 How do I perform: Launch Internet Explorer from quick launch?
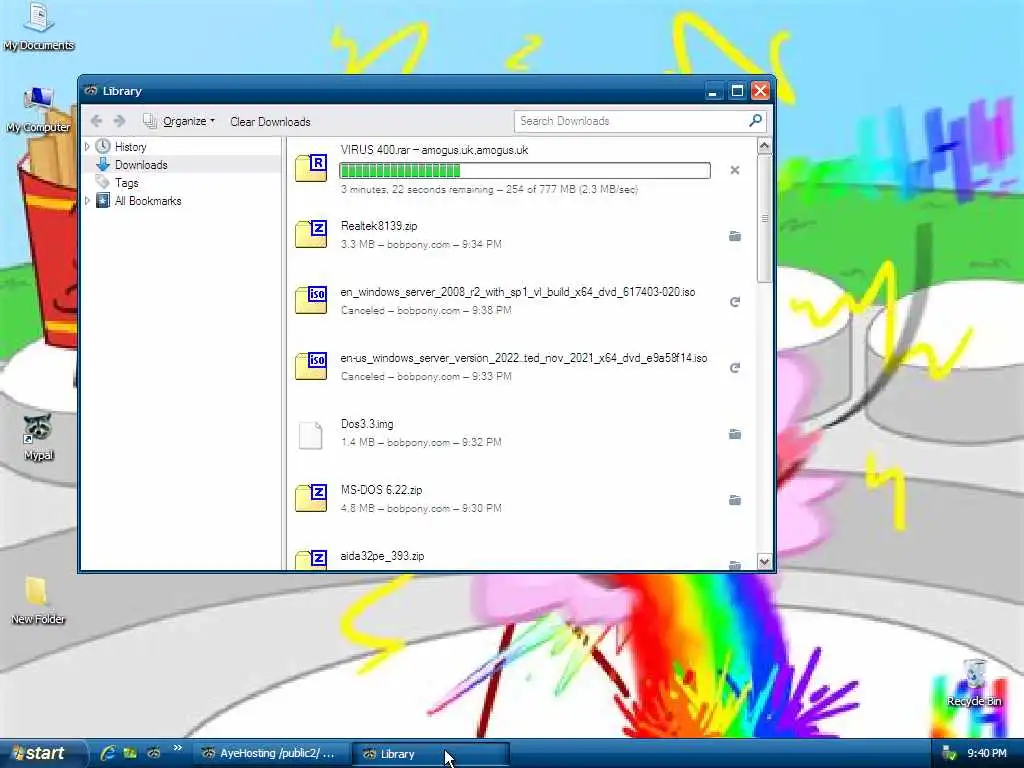coord(108,753)
